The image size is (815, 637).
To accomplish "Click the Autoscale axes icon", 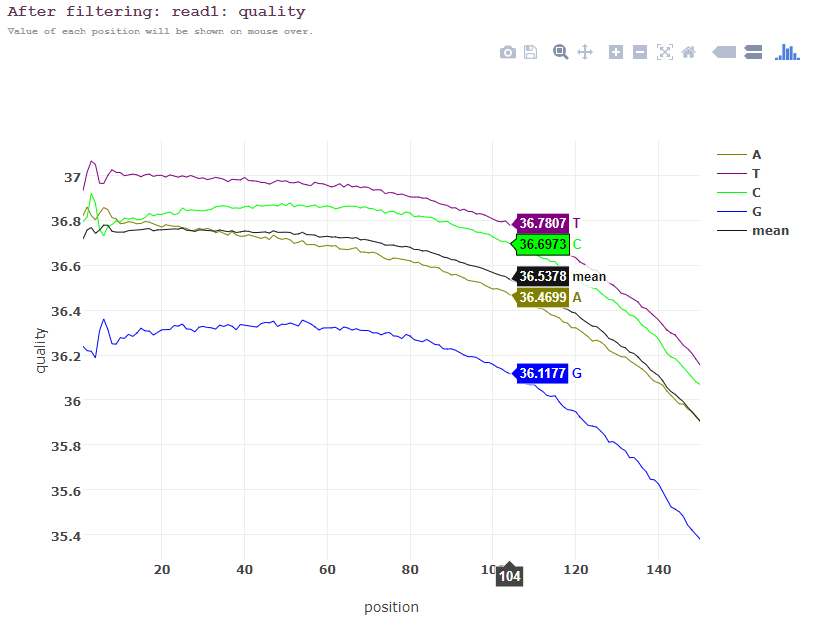I will tap(665, 52).
